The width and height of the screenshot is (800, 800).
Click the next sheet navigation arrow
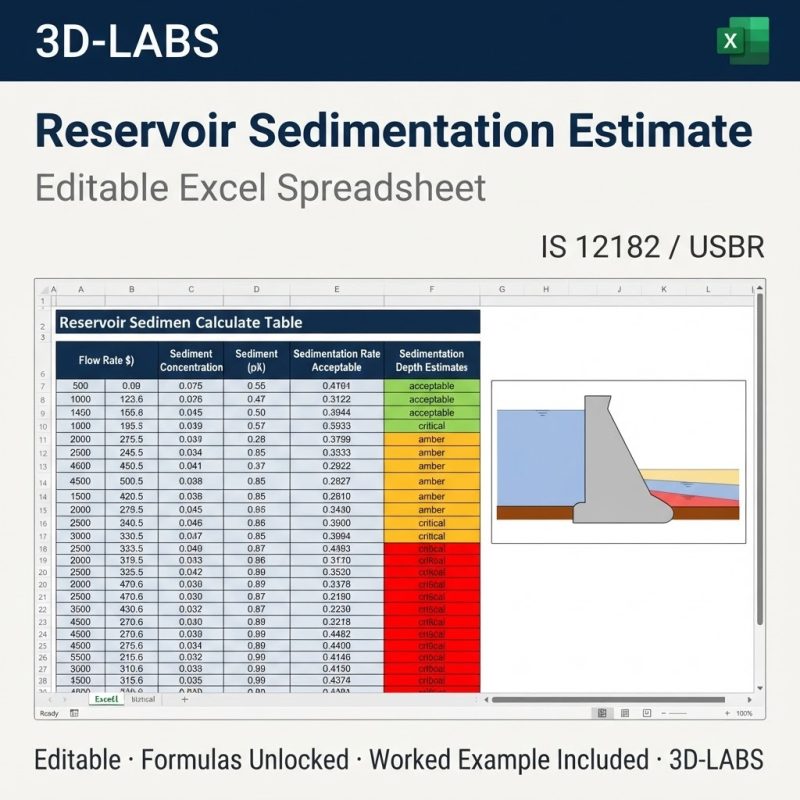pyautogui.click(x=65, y=699)
